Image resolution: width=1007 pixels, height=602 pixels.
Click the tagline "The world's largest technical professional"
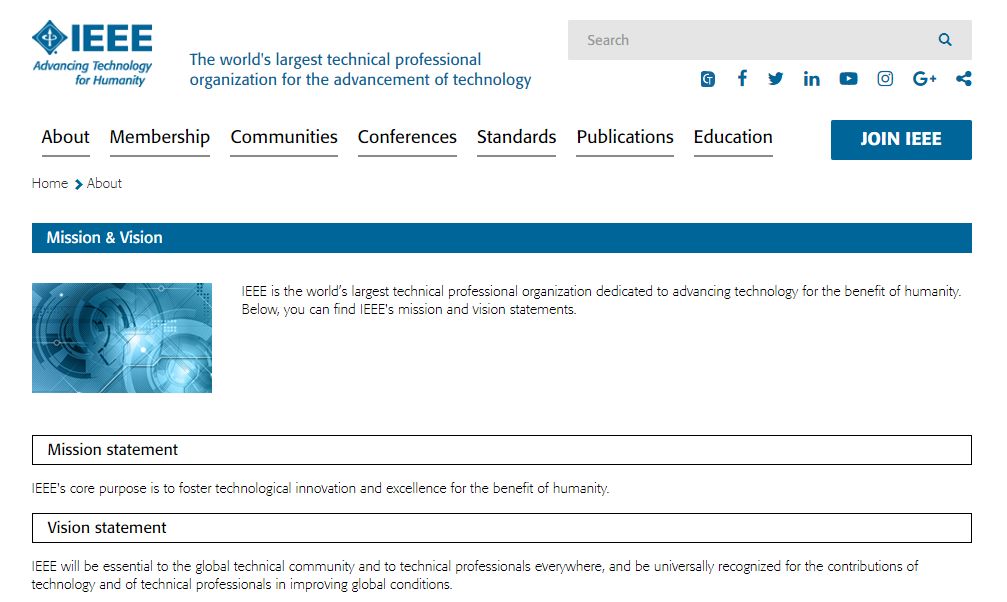(x=335, y=60)
